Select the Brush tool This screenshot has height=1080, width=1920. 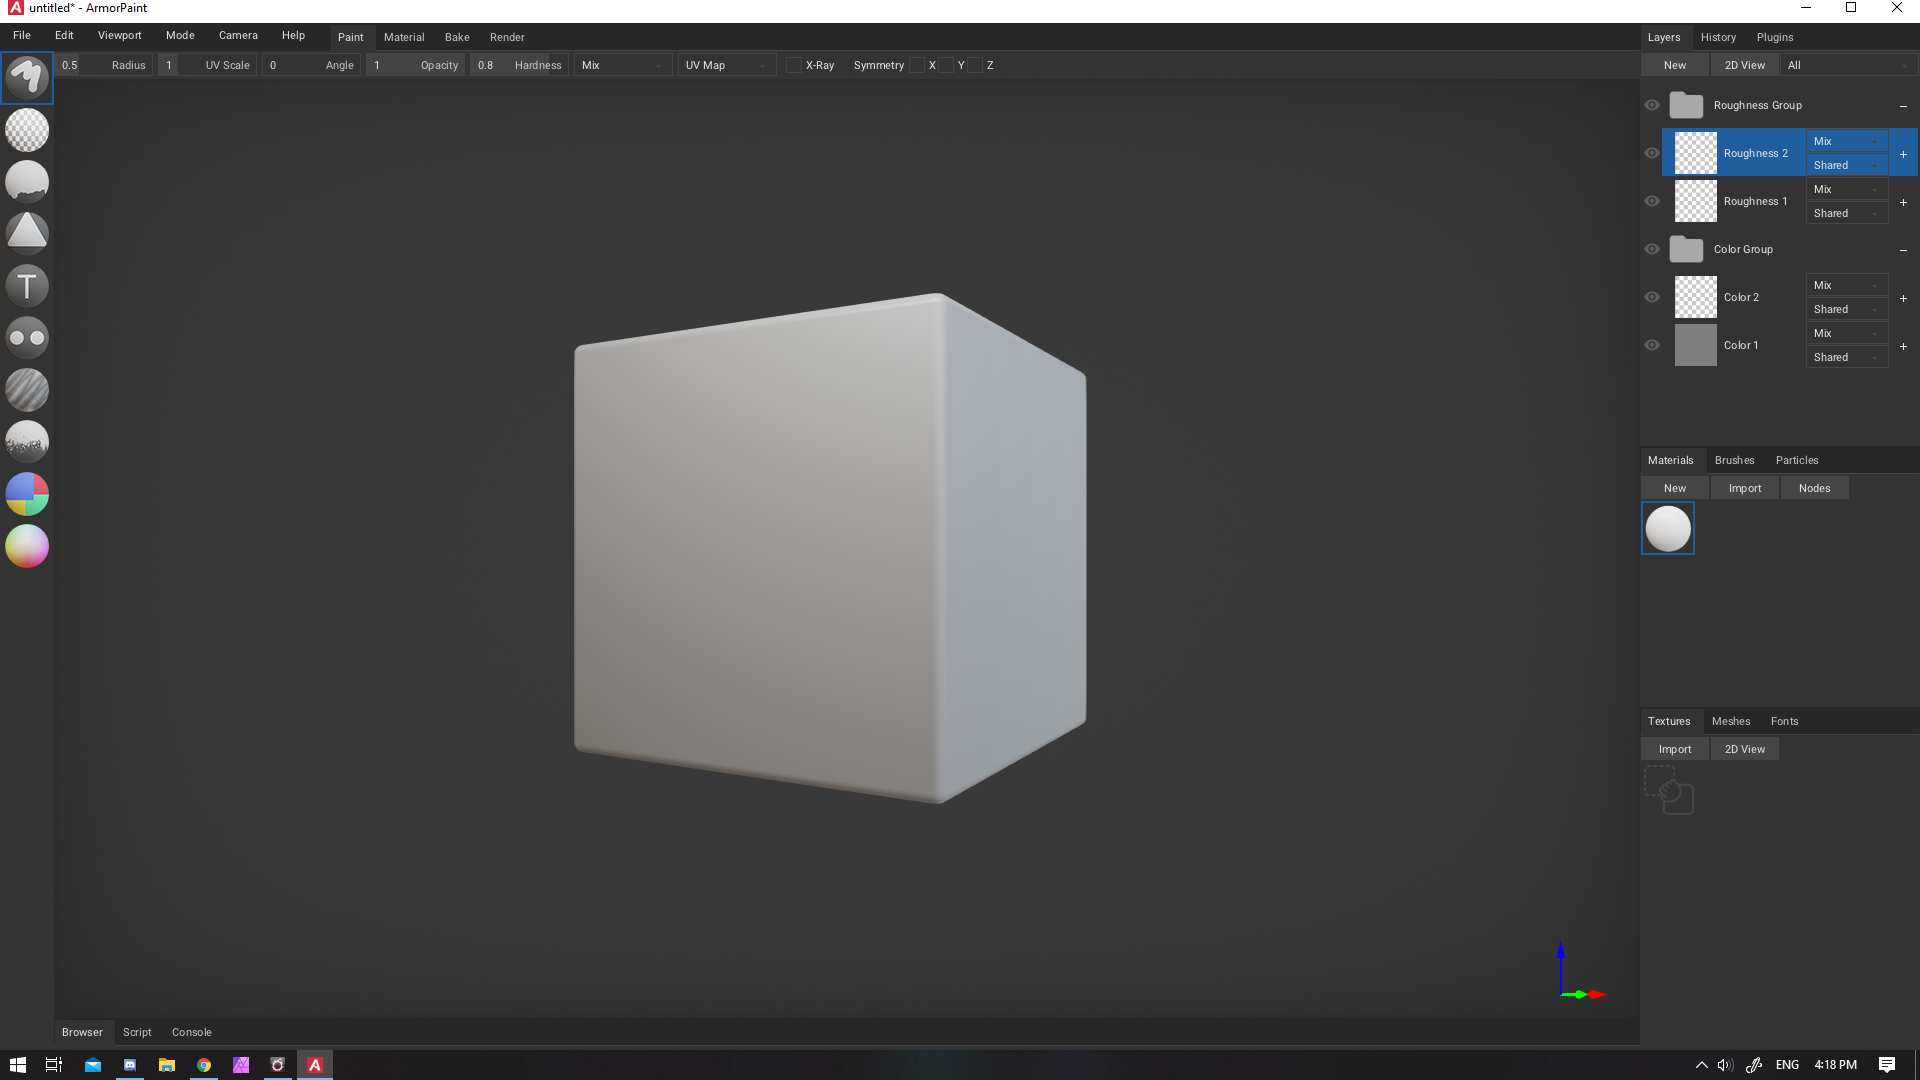(27, 78)
